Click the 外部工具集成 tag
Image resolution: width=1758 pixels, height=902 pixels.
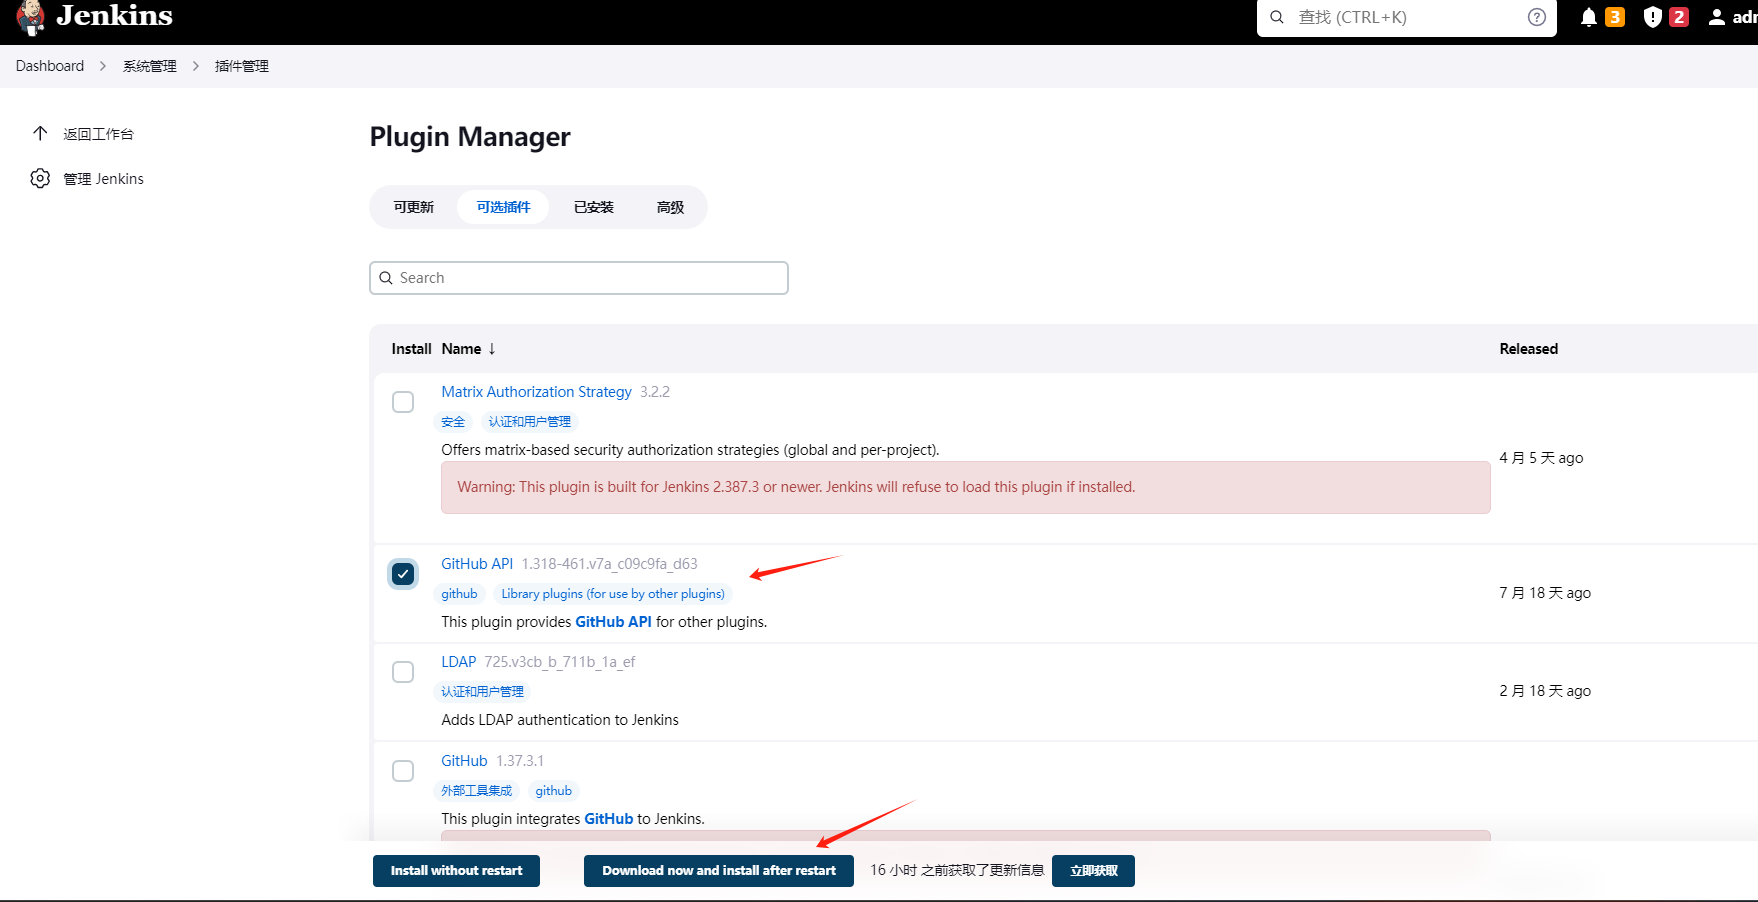(476, 791)
